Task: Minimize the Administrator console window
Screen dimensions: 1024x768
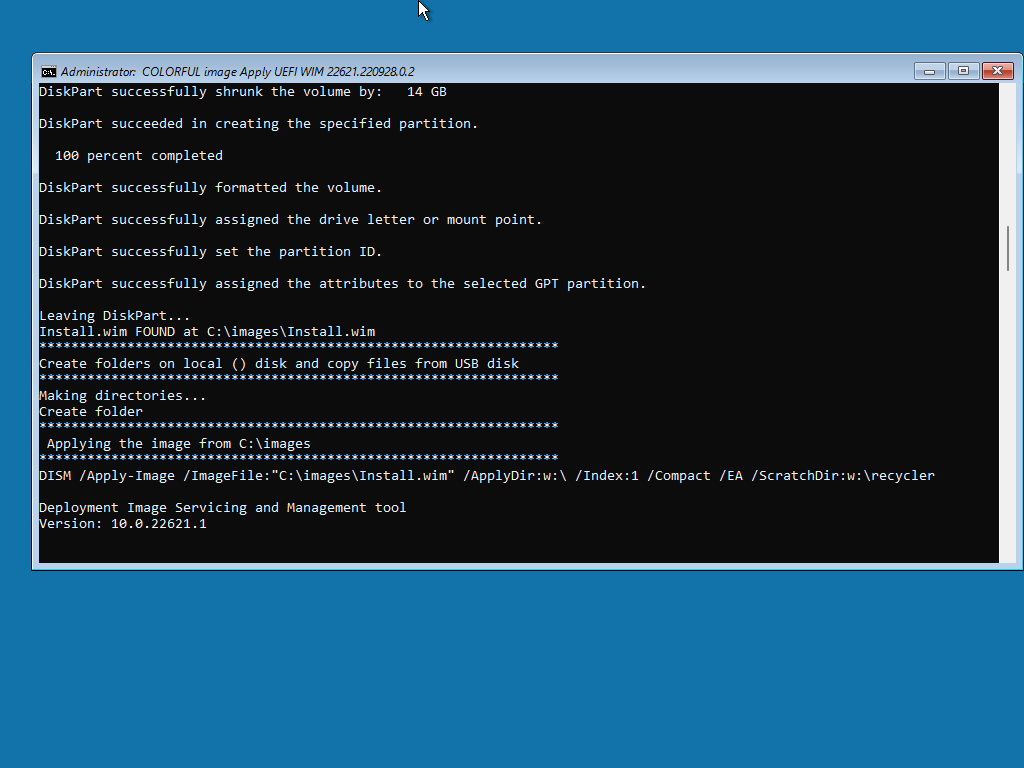Action: (929, 71)
